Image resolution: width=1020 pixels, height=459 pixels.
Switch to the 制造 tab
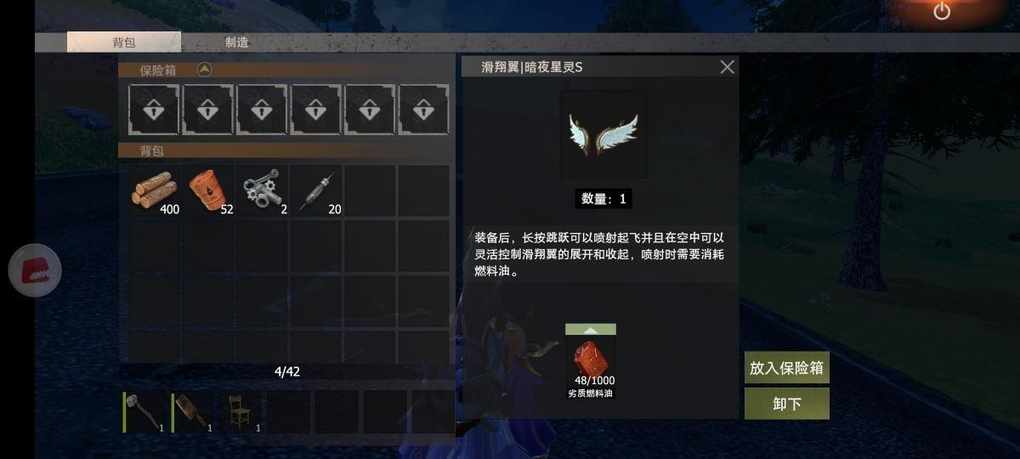[x=237, y=42]
